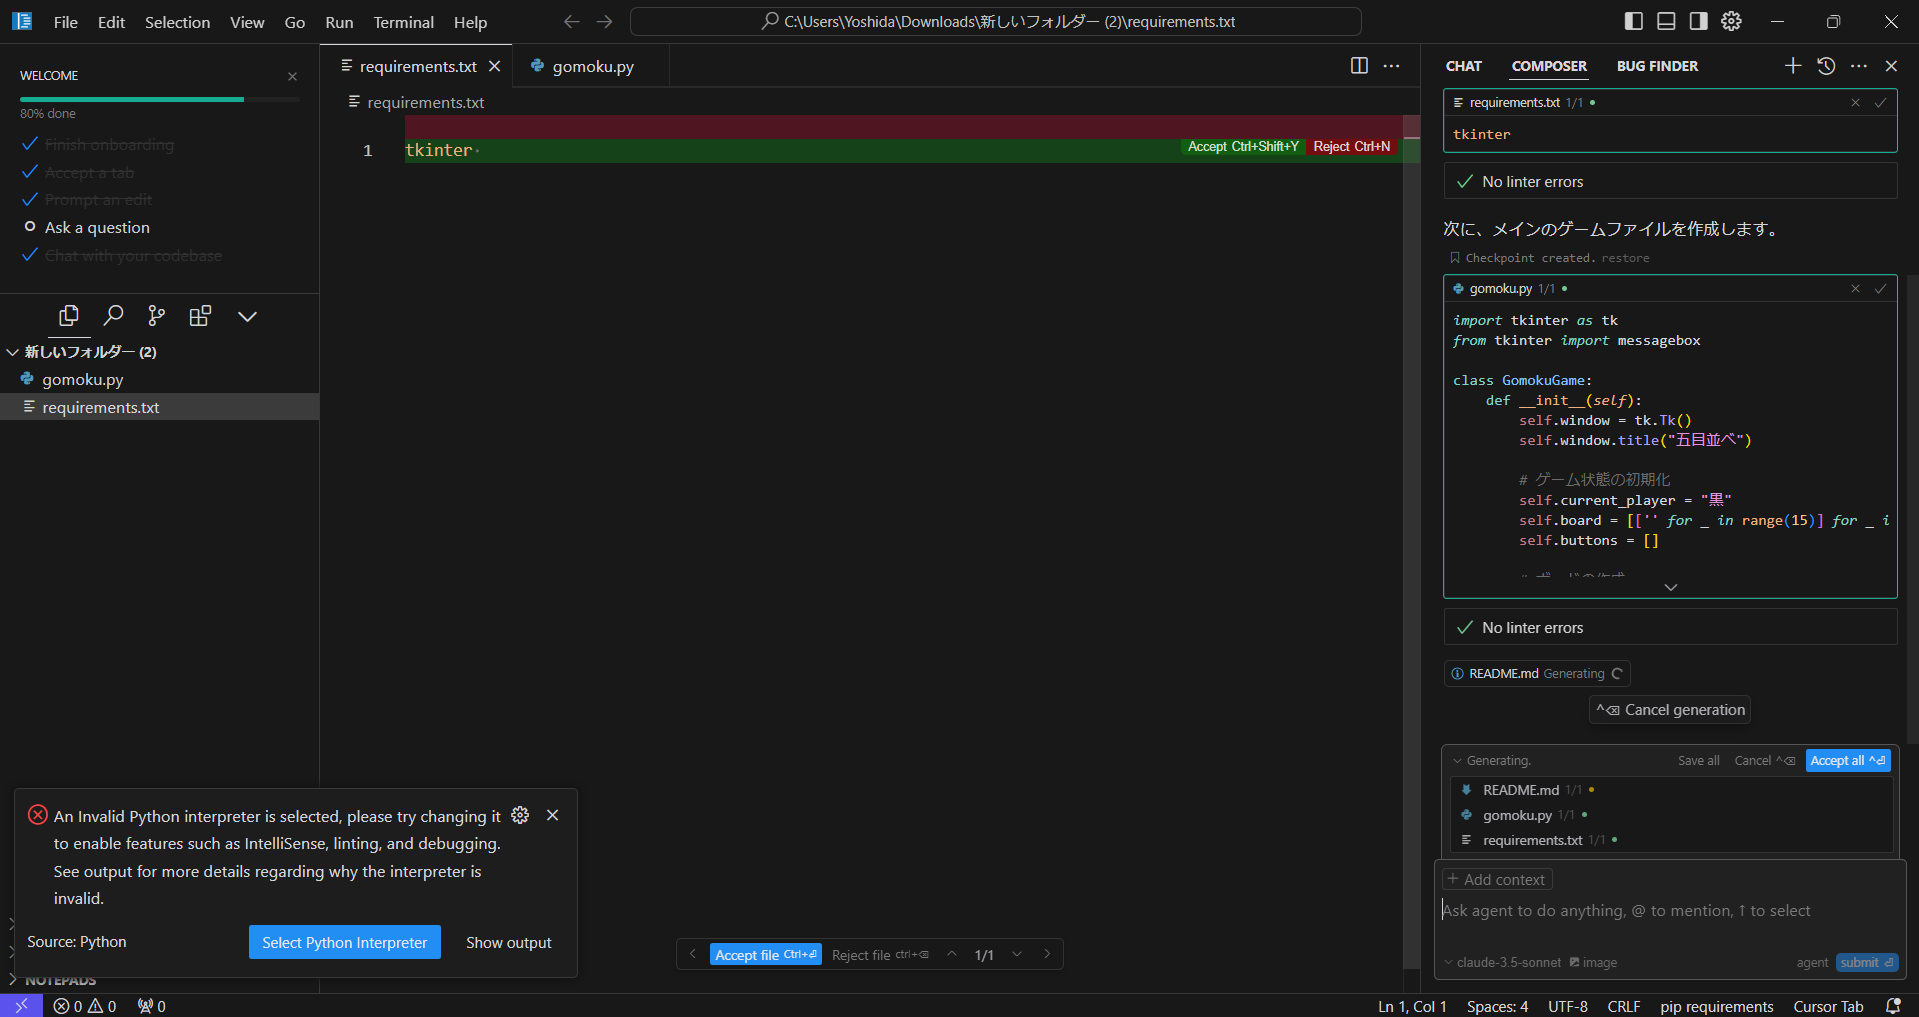Click the command center search path box
The height and width of the screenshot is (1017, 1919).
(996, 21)
